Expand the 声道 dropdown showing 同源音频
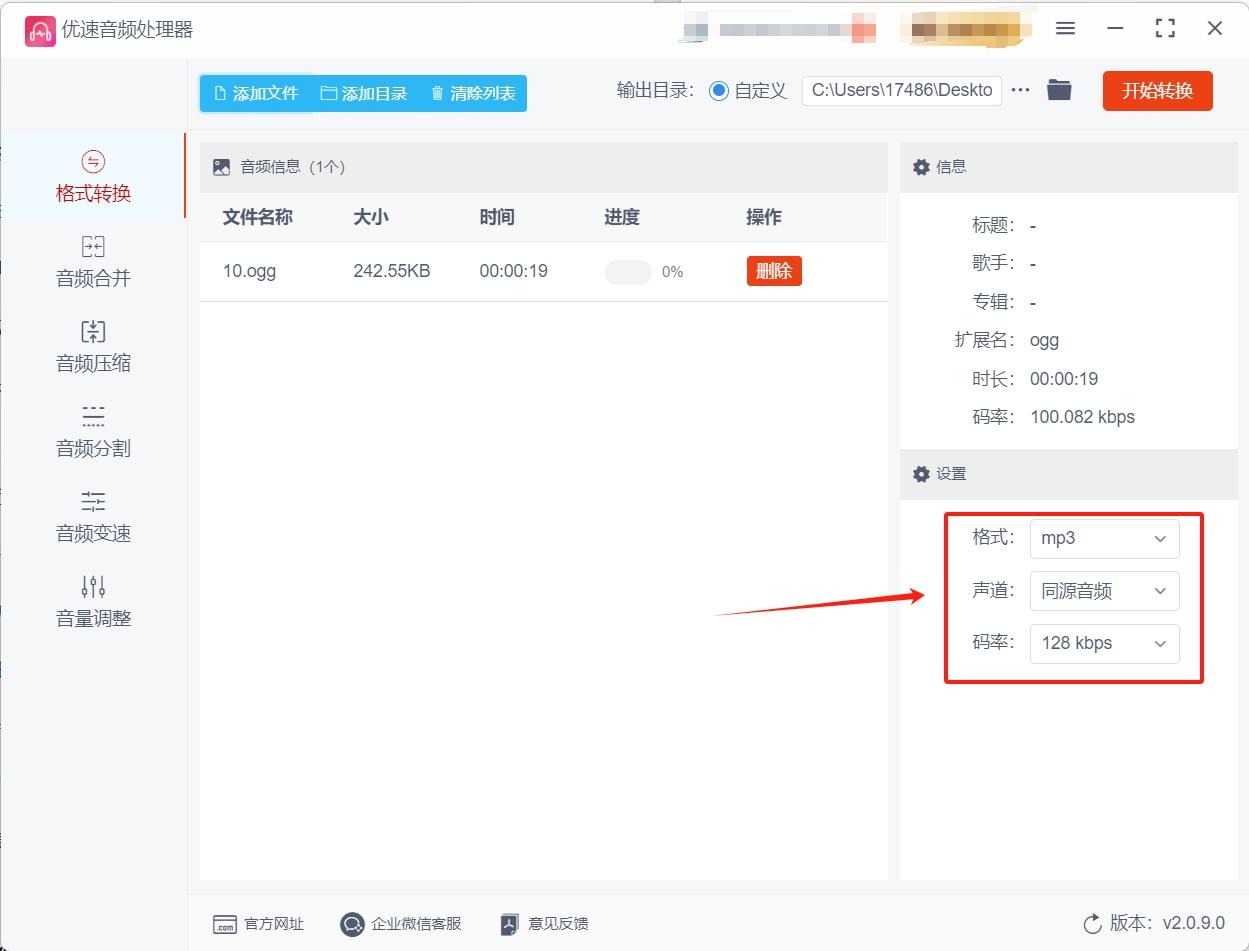This screenshot has height=951, width=1249. (1104, 591)
